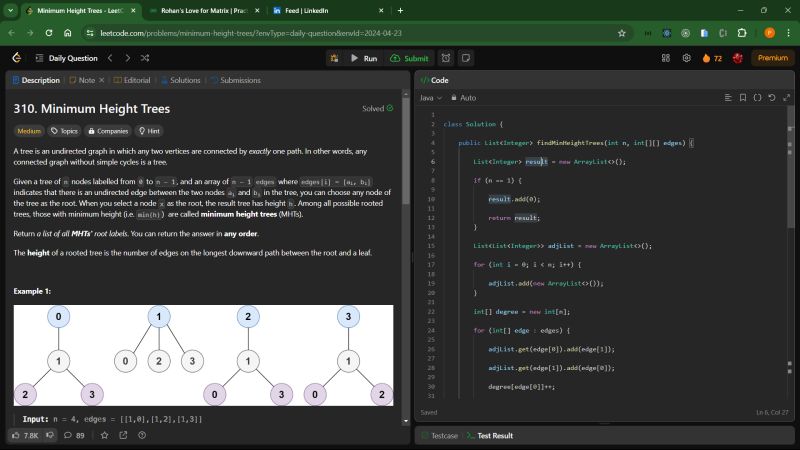
Task: Go to the next question arrow
Action: point(127,58)
